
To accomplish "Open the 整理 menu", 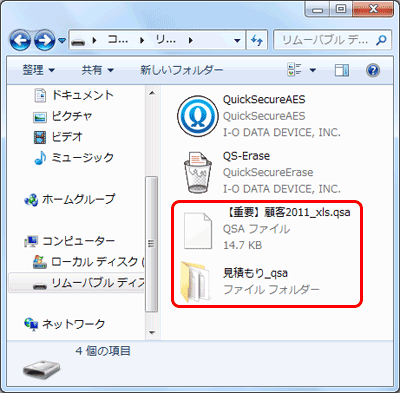I will 38,70.
